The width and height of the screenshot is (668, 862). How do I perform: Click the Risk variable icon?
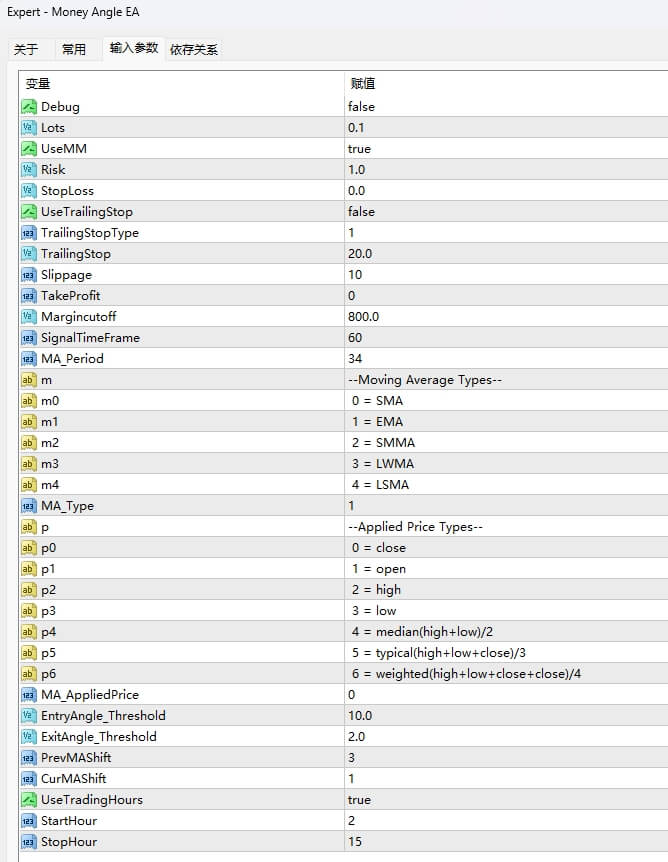[x=29, y=169]
